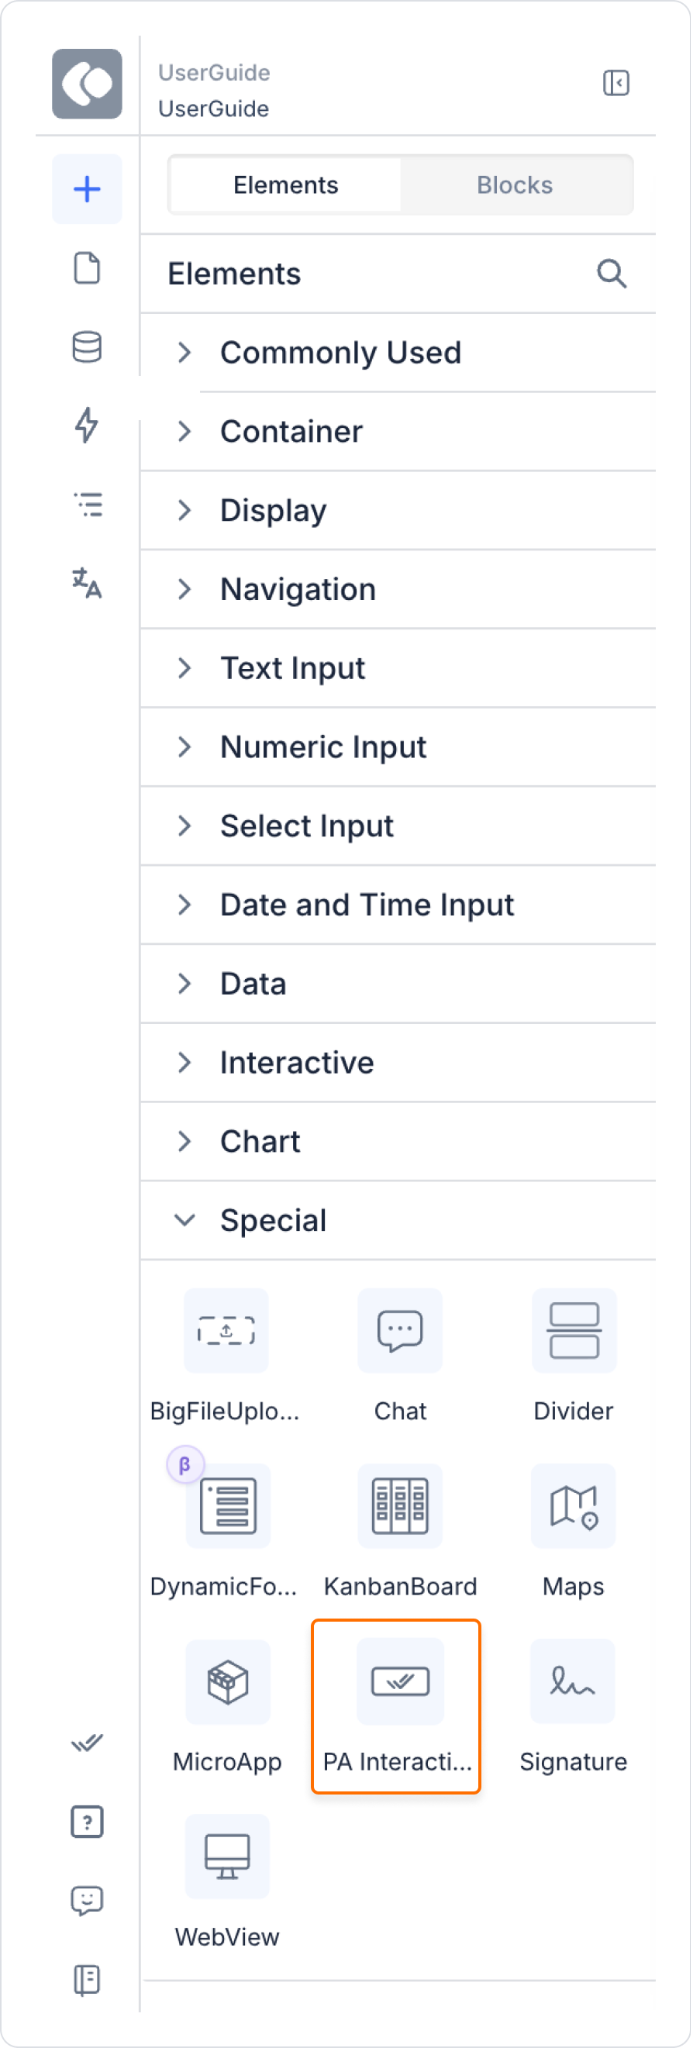Image resolution: width=691 pixels, height=2048 pixels.
Task: Switch to the Elements tab
Action: [x=286, y=185]
